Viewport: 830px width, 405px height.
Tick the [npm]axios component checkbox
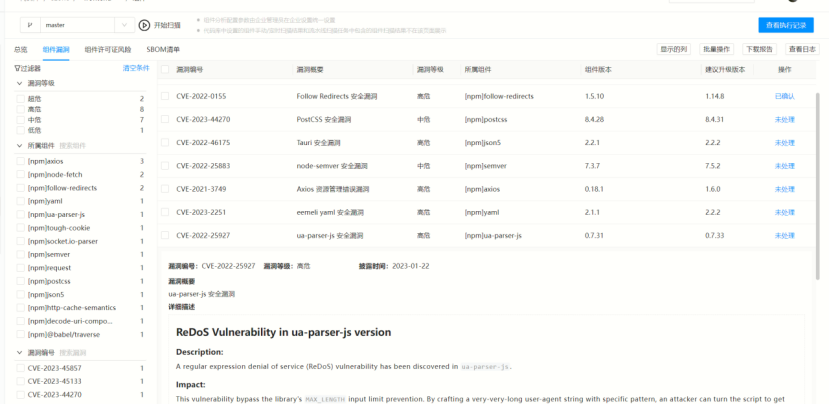21,161
